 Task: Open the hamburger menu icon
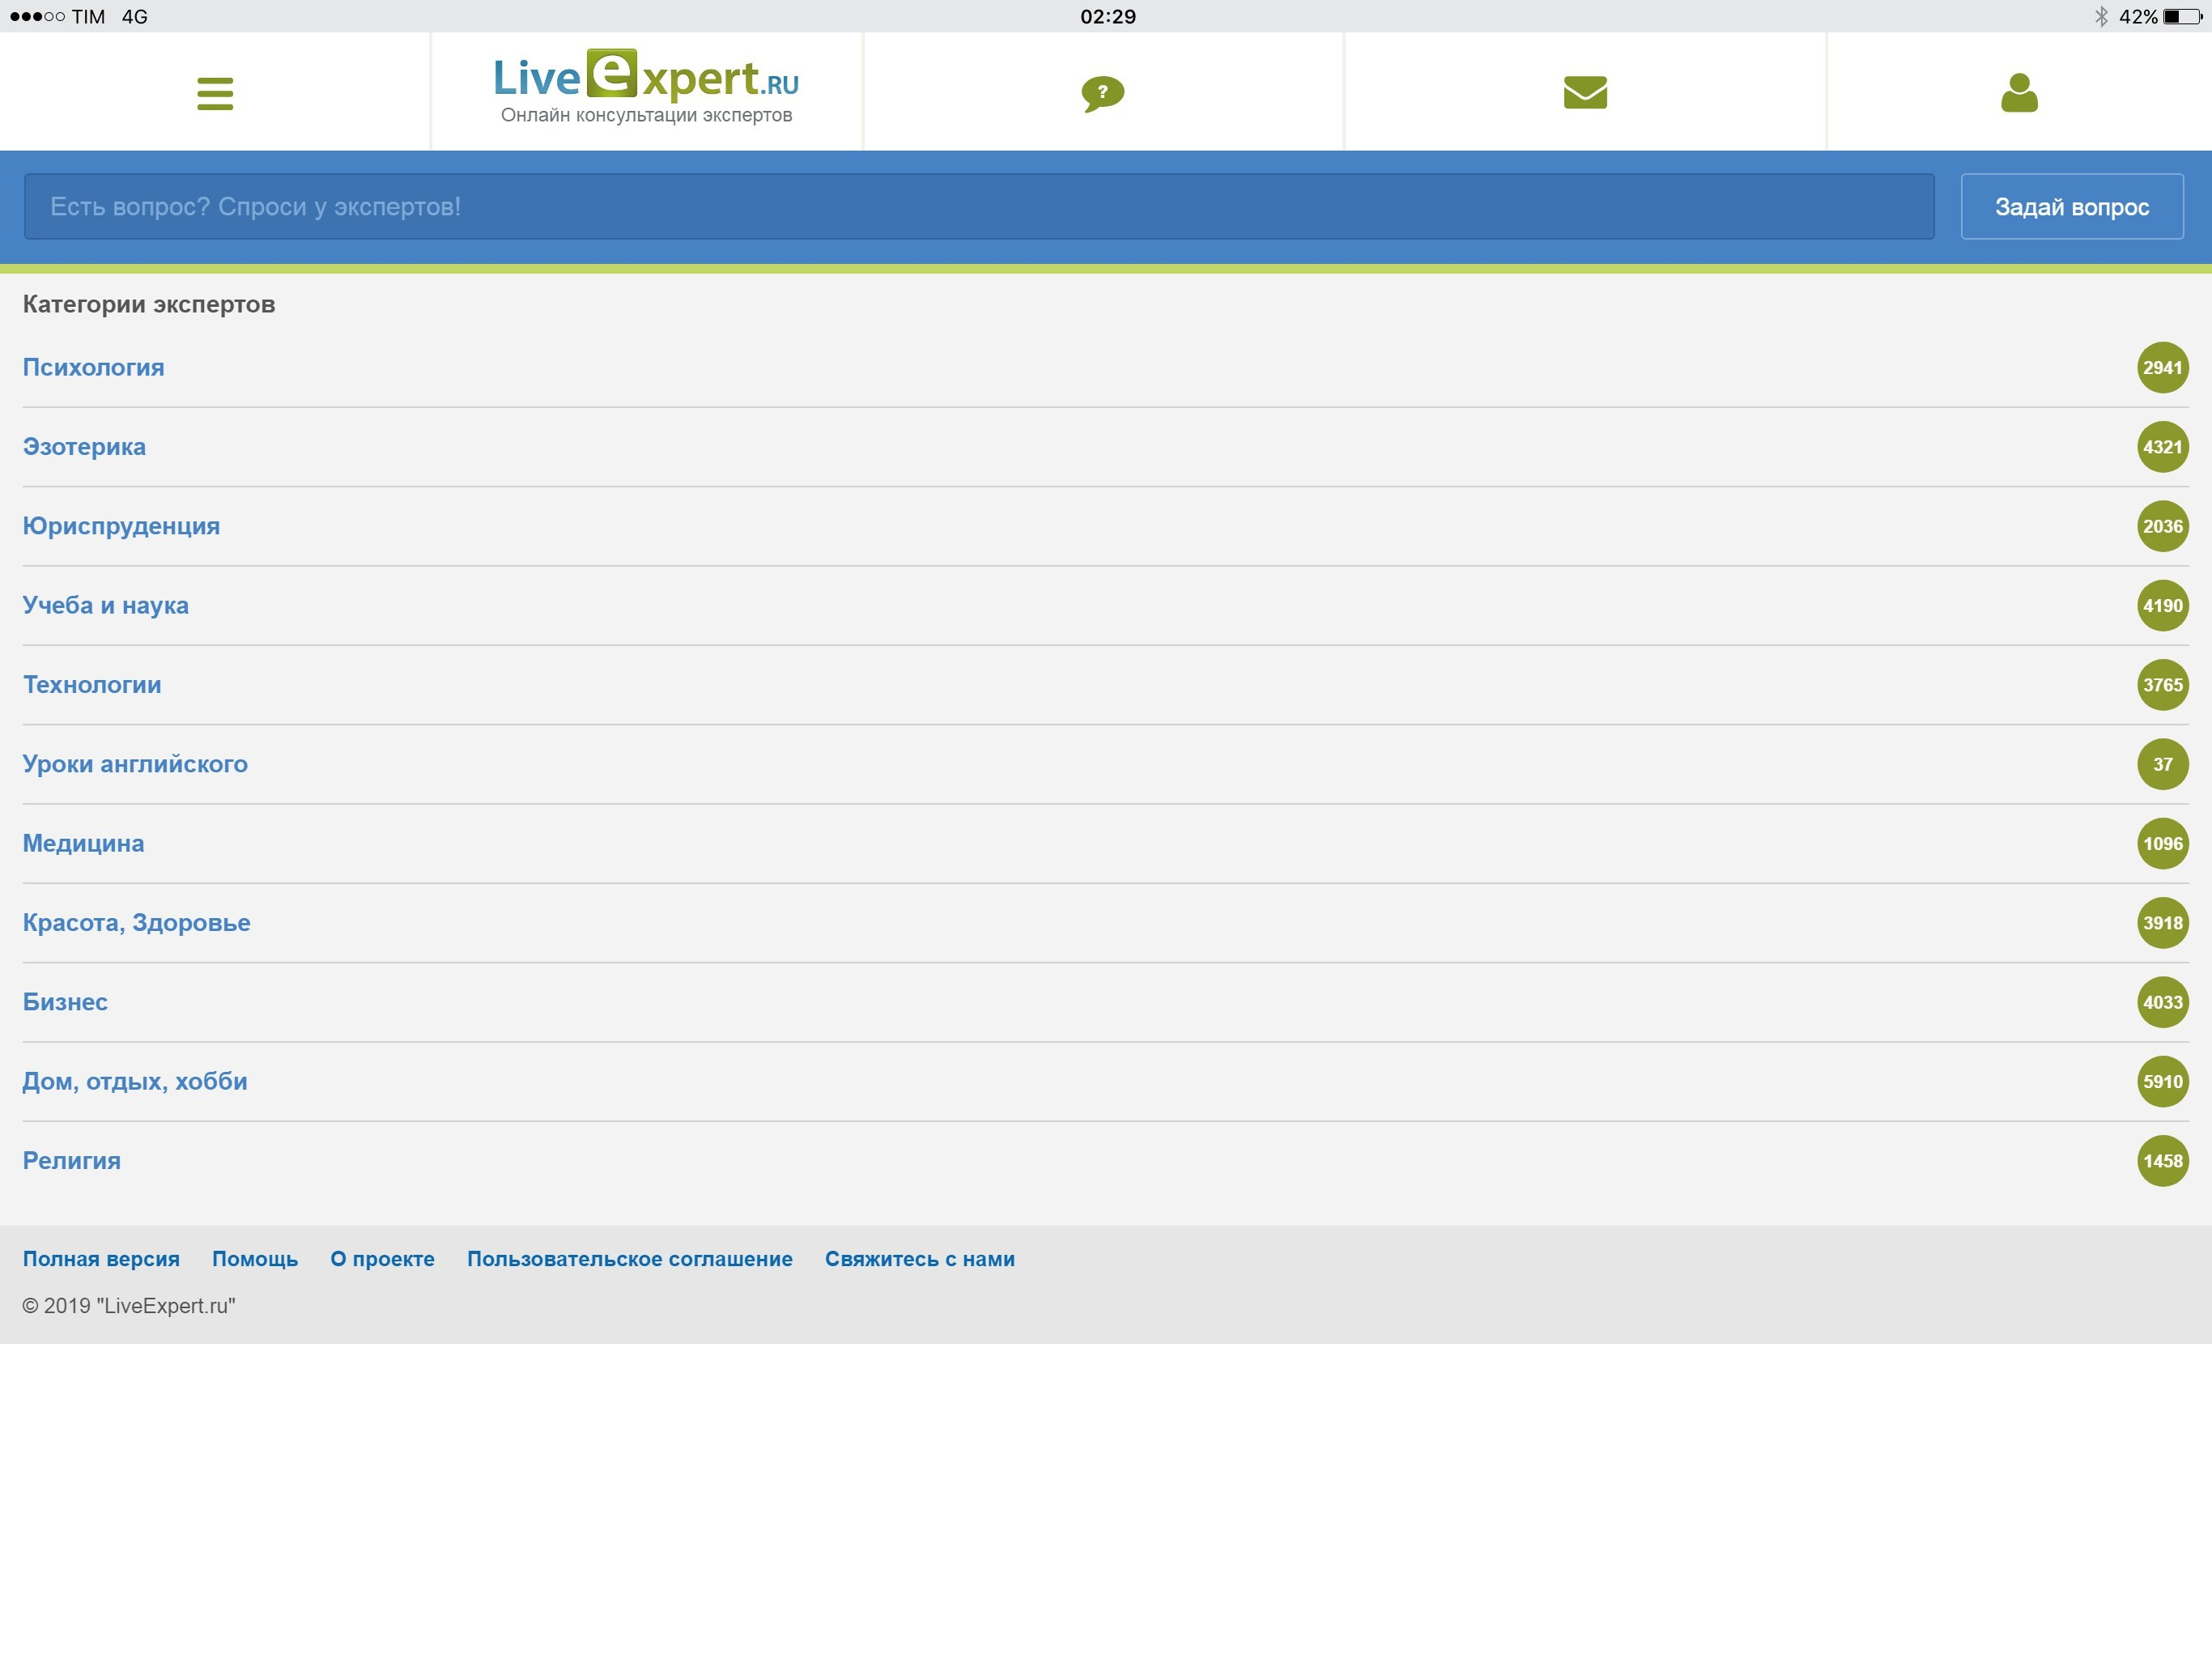point(215,94)
